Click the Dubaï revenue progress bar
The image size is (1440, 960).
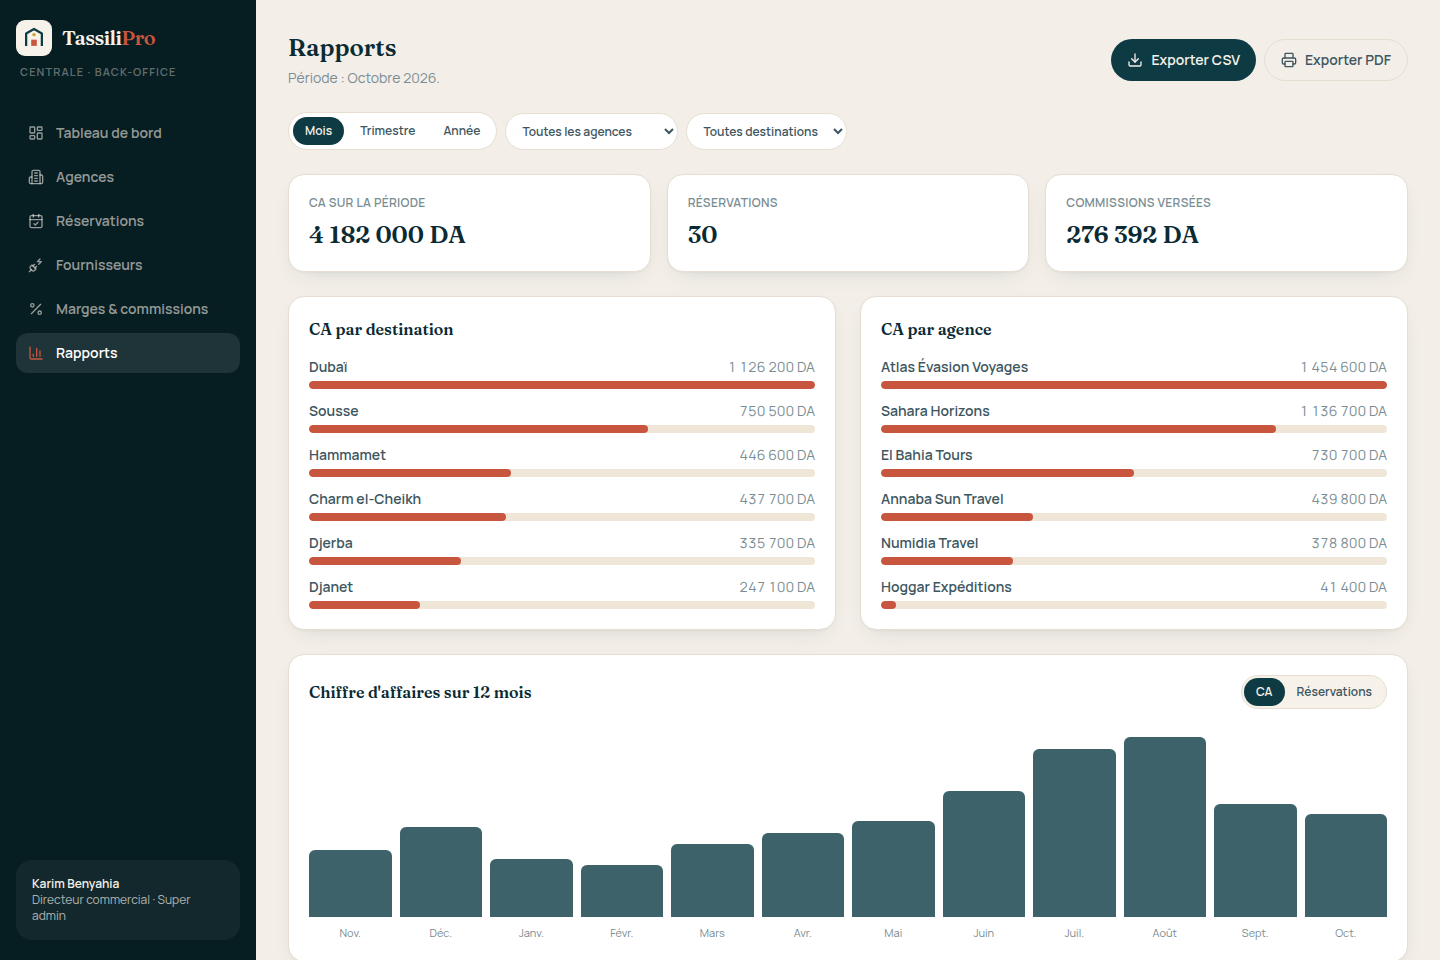click(x=562, y=385)
